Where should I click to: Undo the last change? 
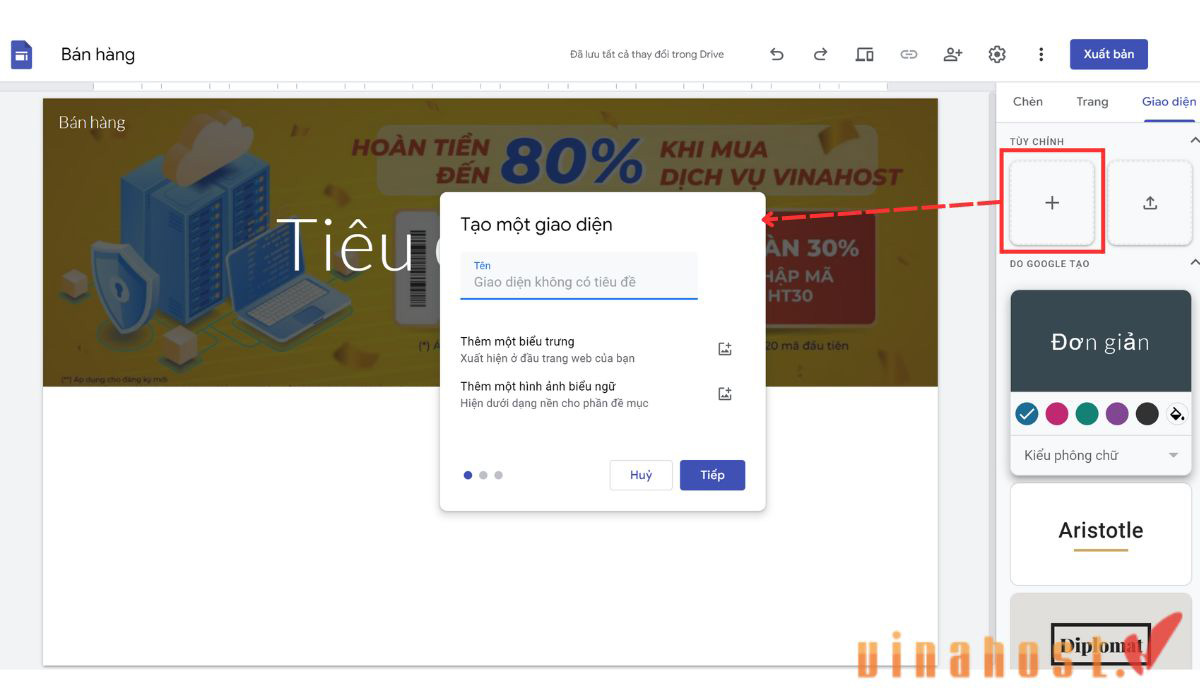777,54
